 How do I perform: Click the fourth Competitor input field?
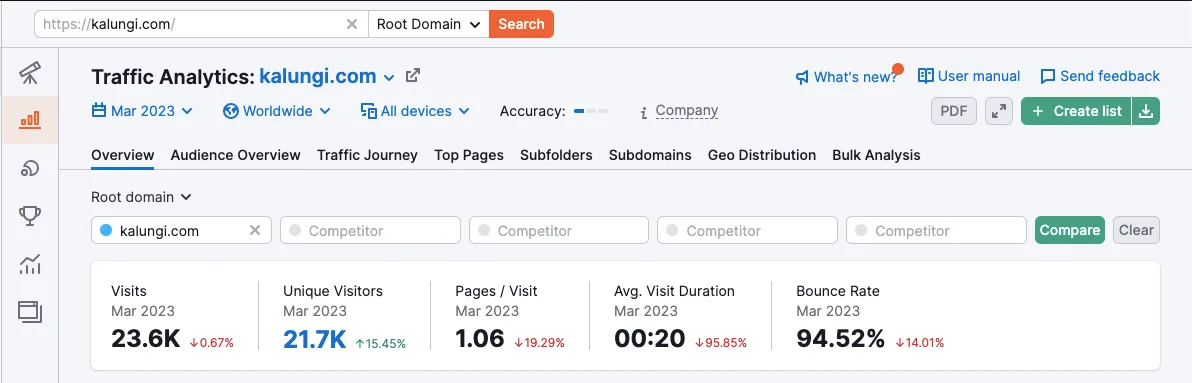[937, 230]
